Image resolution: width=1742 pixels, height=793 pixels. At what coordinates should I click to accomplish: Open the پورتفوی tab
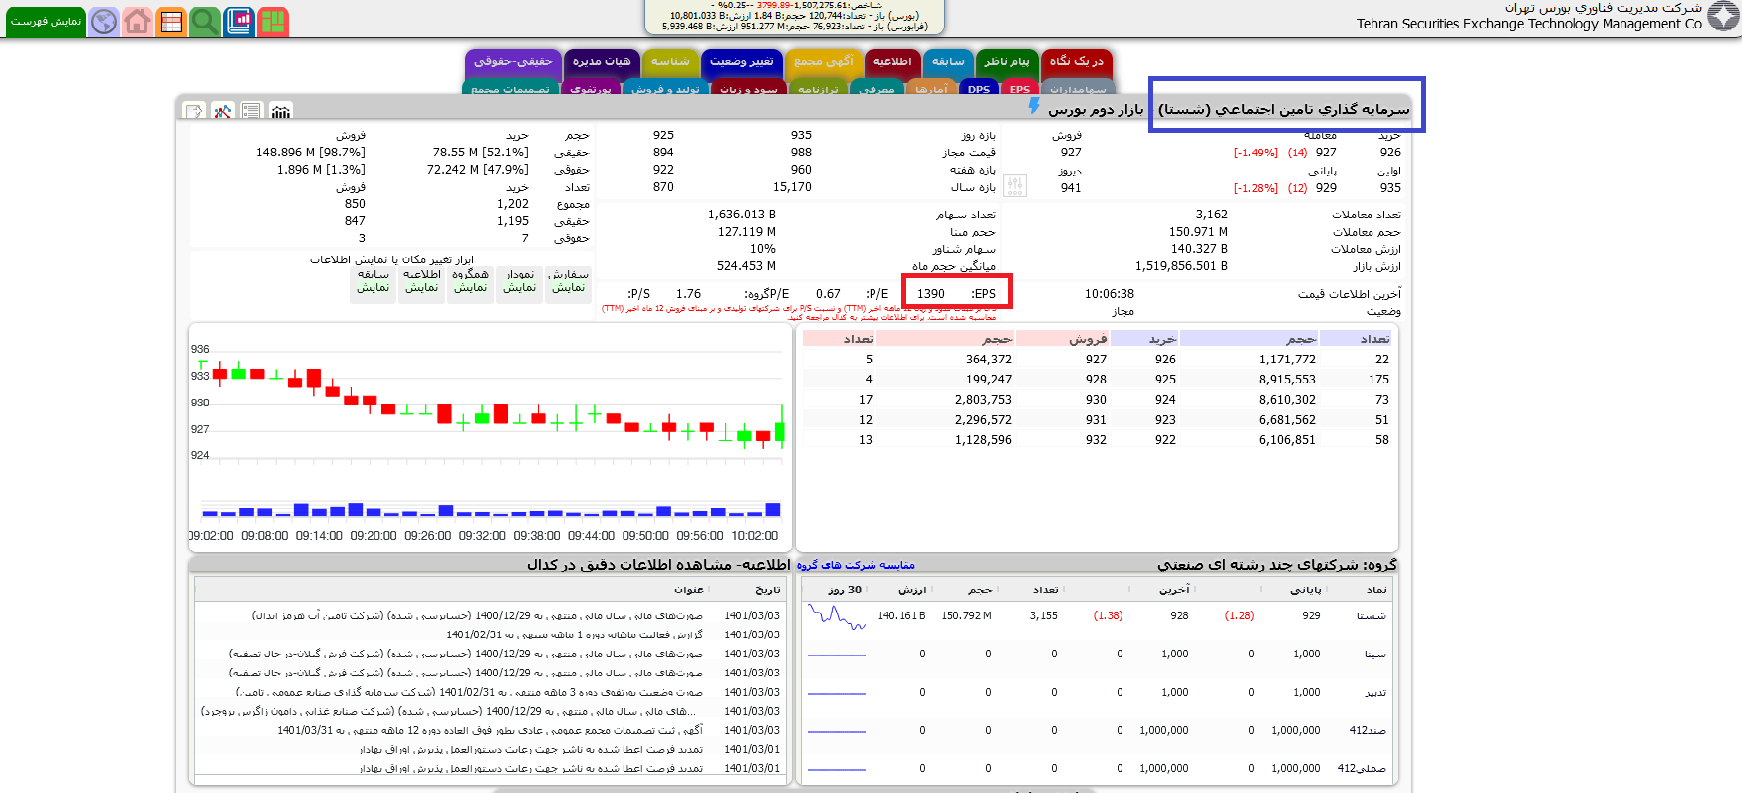coord(590,89)
